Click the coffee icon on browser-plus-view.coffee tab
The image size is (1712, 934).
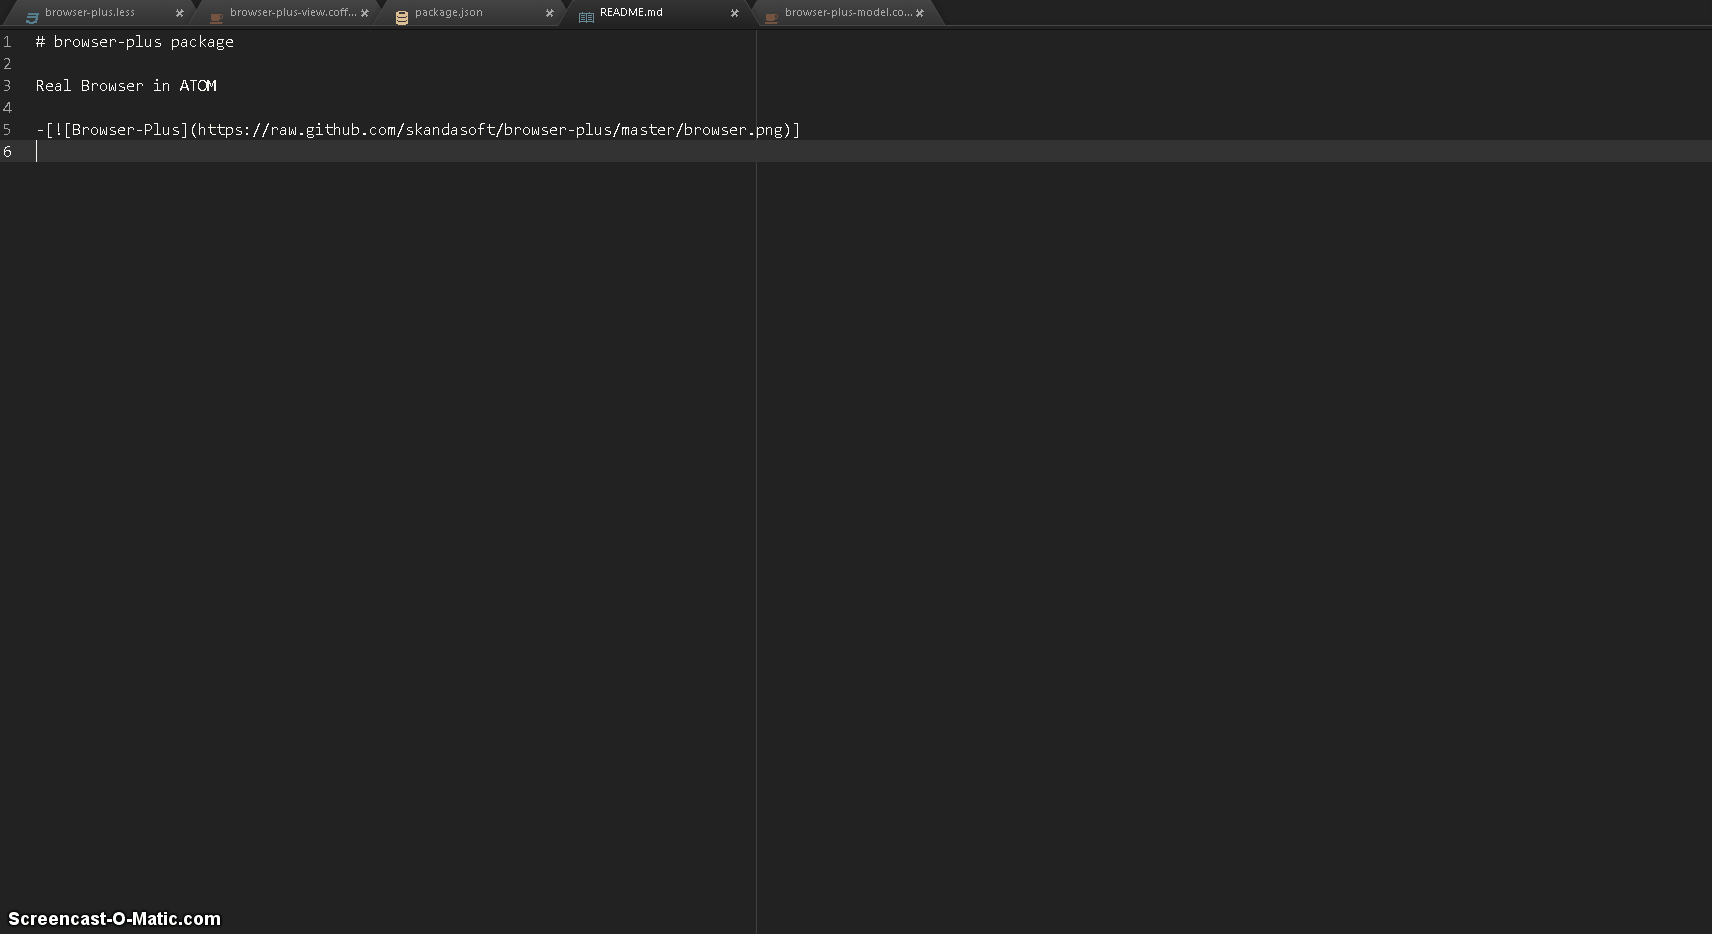[215, 15]
